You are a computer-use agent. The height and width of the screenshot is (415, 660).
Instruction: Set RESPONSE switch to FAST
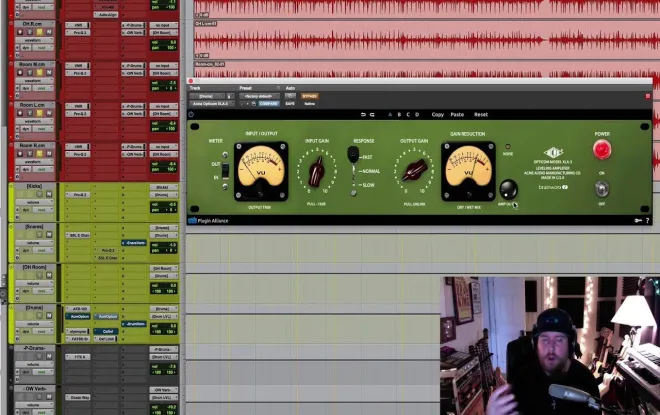[x=367, y=157]
